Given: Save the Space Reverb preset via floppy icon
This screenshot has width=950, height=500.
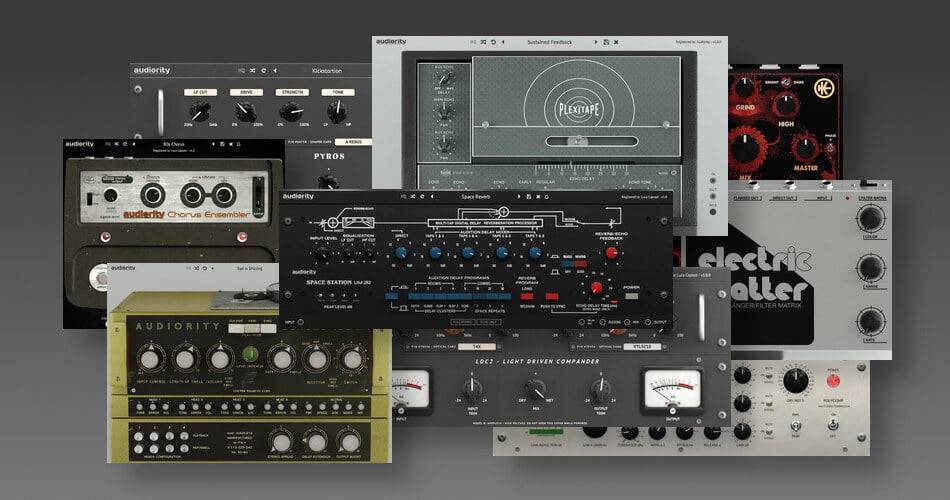Looking at the screenshot, I should [x=529, y=197].
